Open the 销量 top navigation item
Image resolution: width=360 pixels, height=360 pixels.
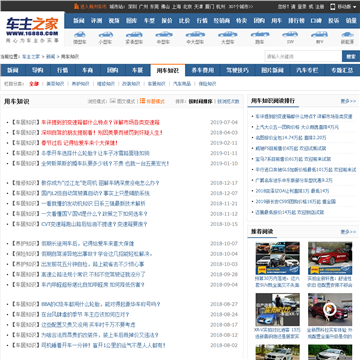pyautogui.click(x=351, y=21)
